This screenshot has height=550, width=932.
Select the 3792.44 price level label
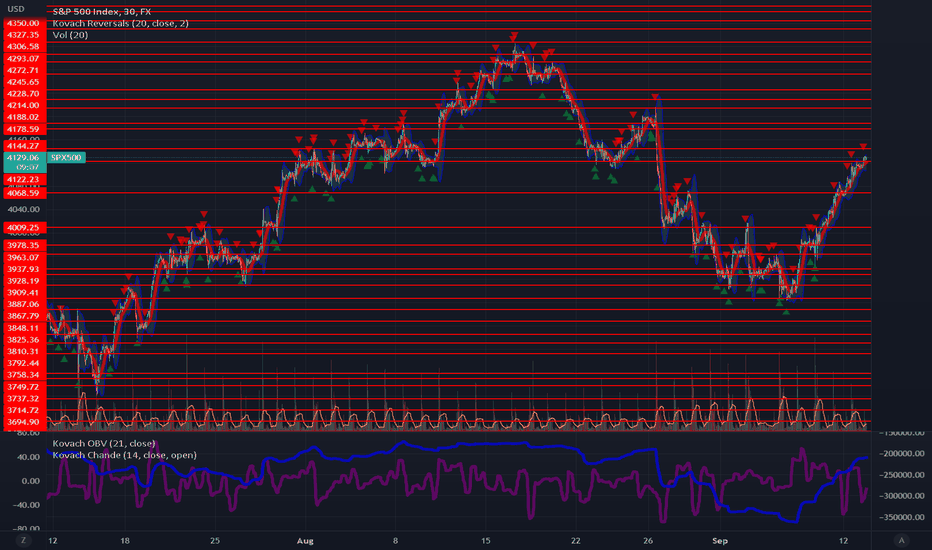(x=24, y=363)
